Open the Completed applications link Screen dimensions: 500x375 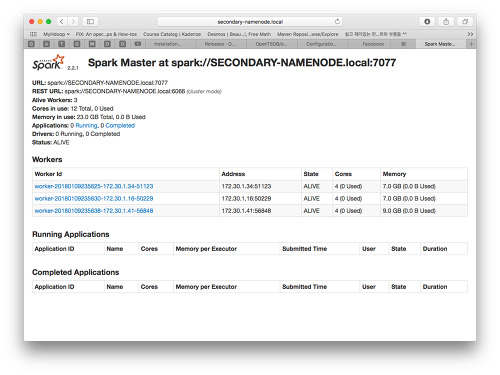click(120, 125)
